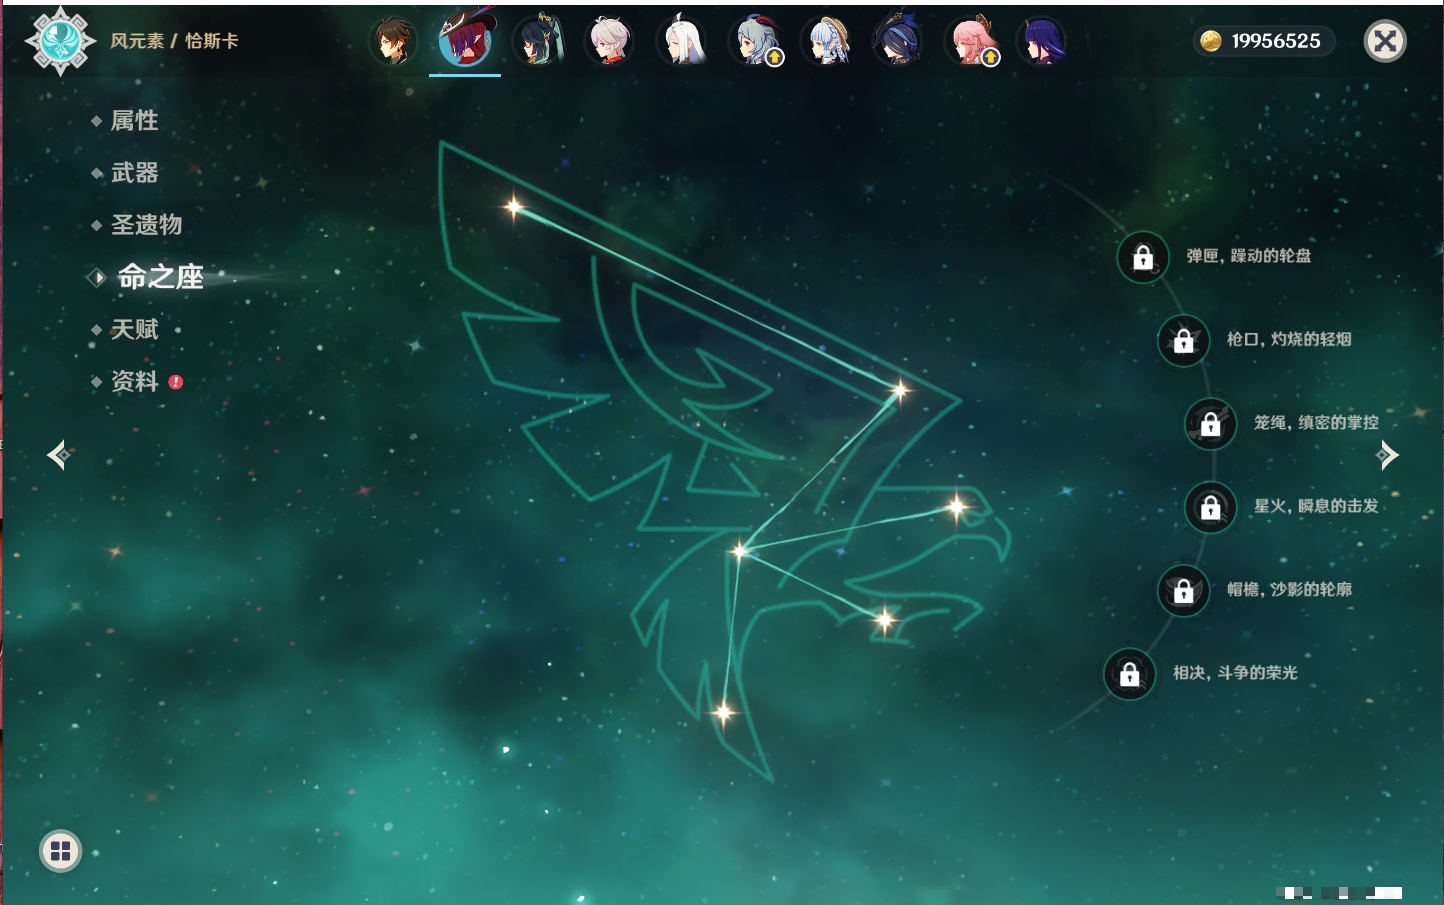Click the lowest star at the eagle's tail

point(723,713)
